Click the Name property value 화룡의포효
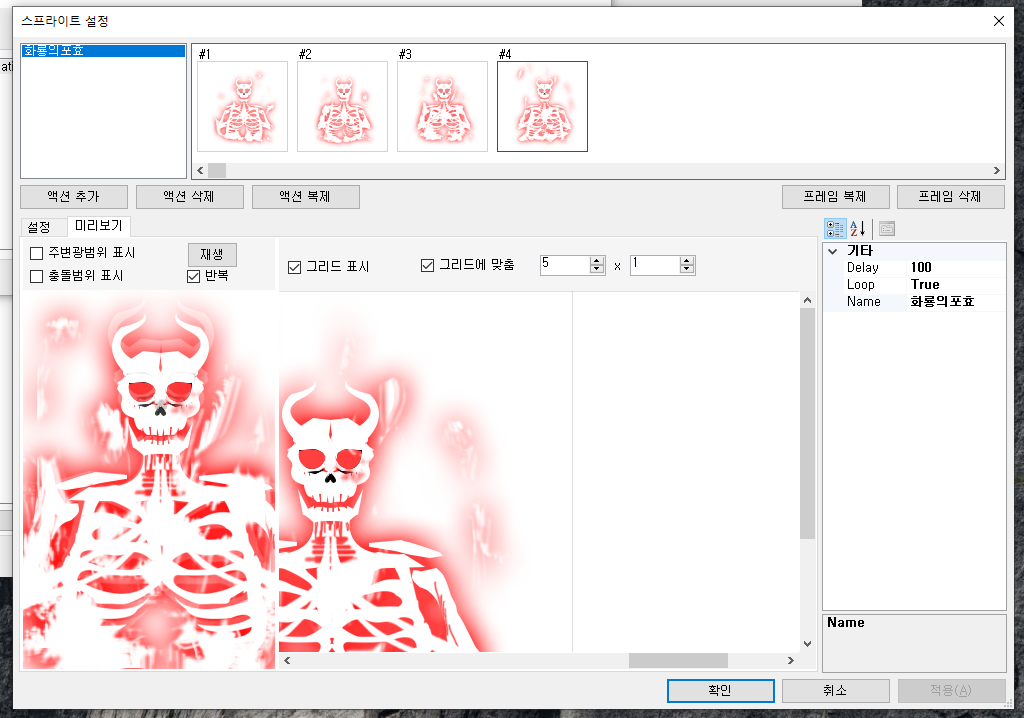This screenshot has height=718, width=1024. 956,302
